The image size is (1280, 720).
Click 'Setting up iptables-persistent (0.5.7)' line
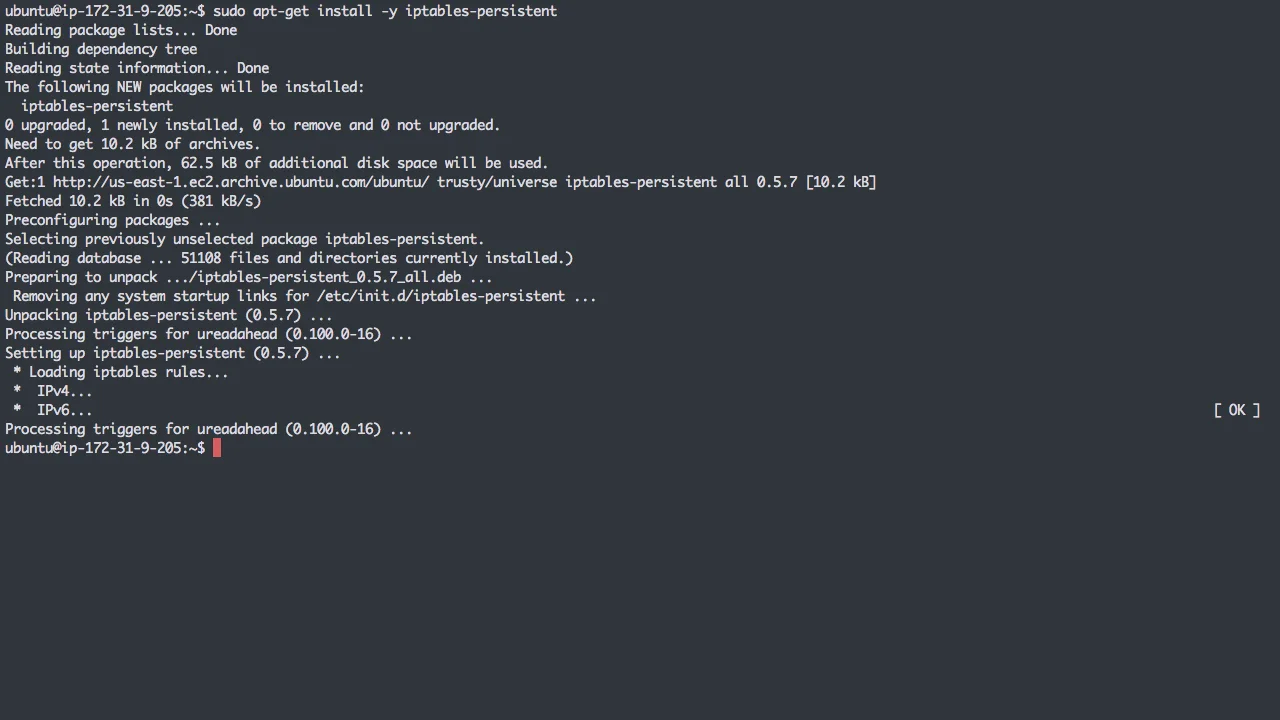coord(173,353)
